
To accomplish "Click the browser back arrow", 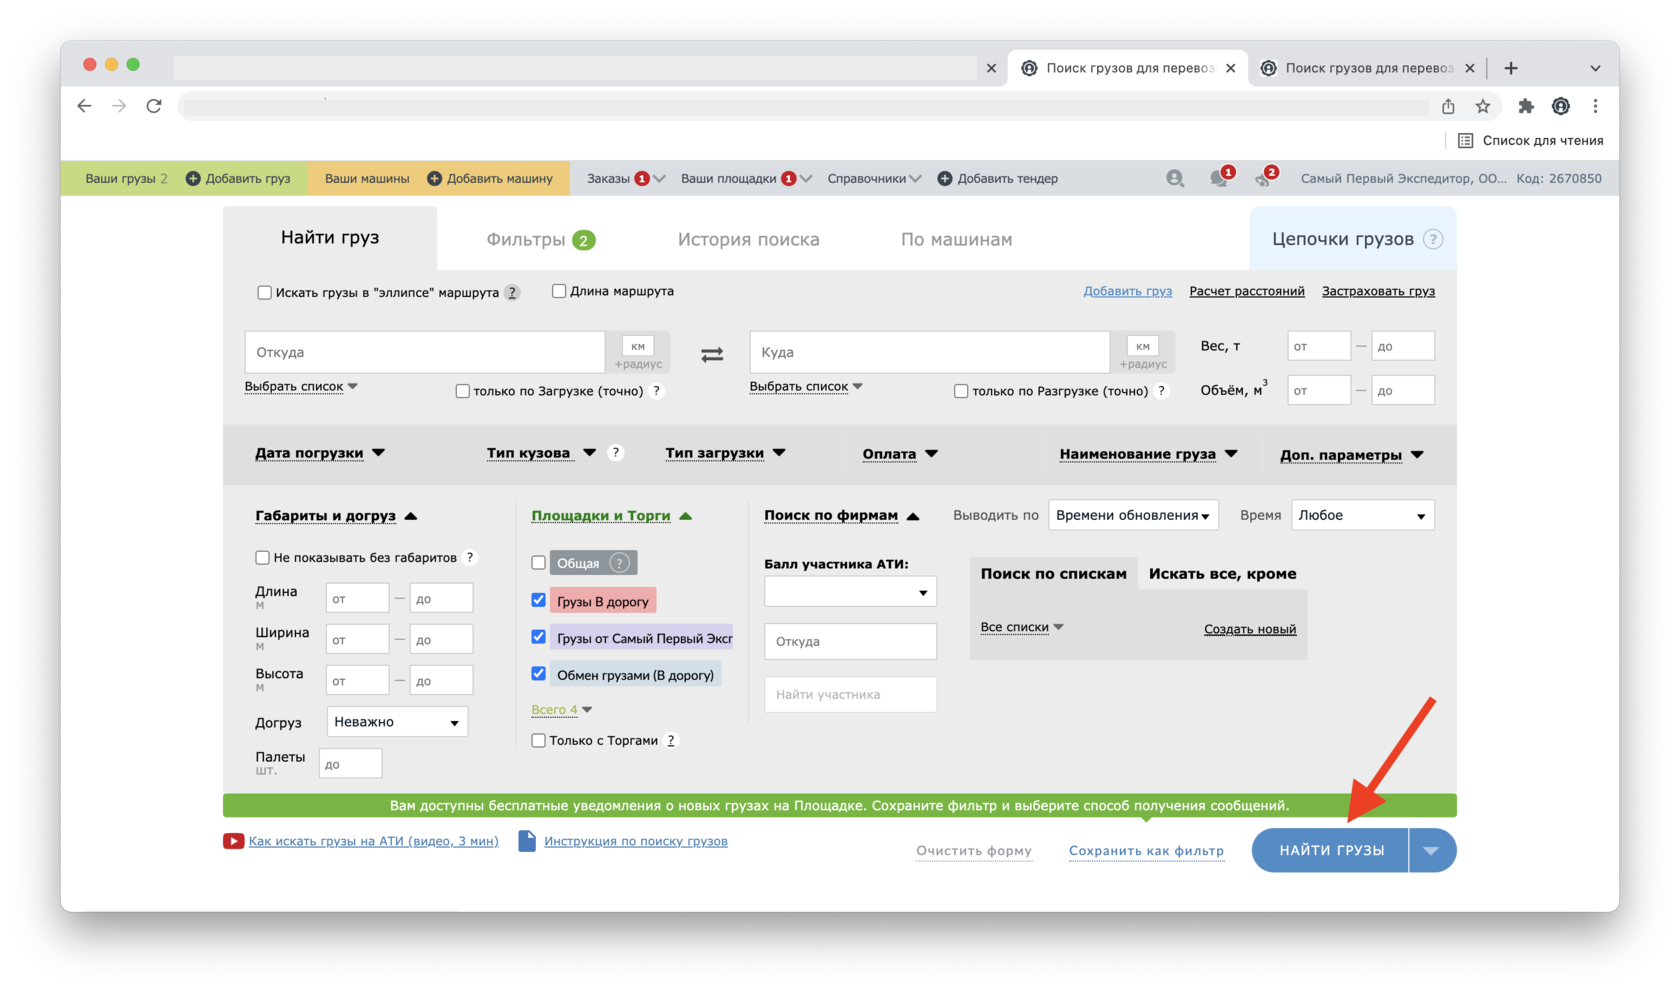I will pyautogui.click(x=84, y=106).
